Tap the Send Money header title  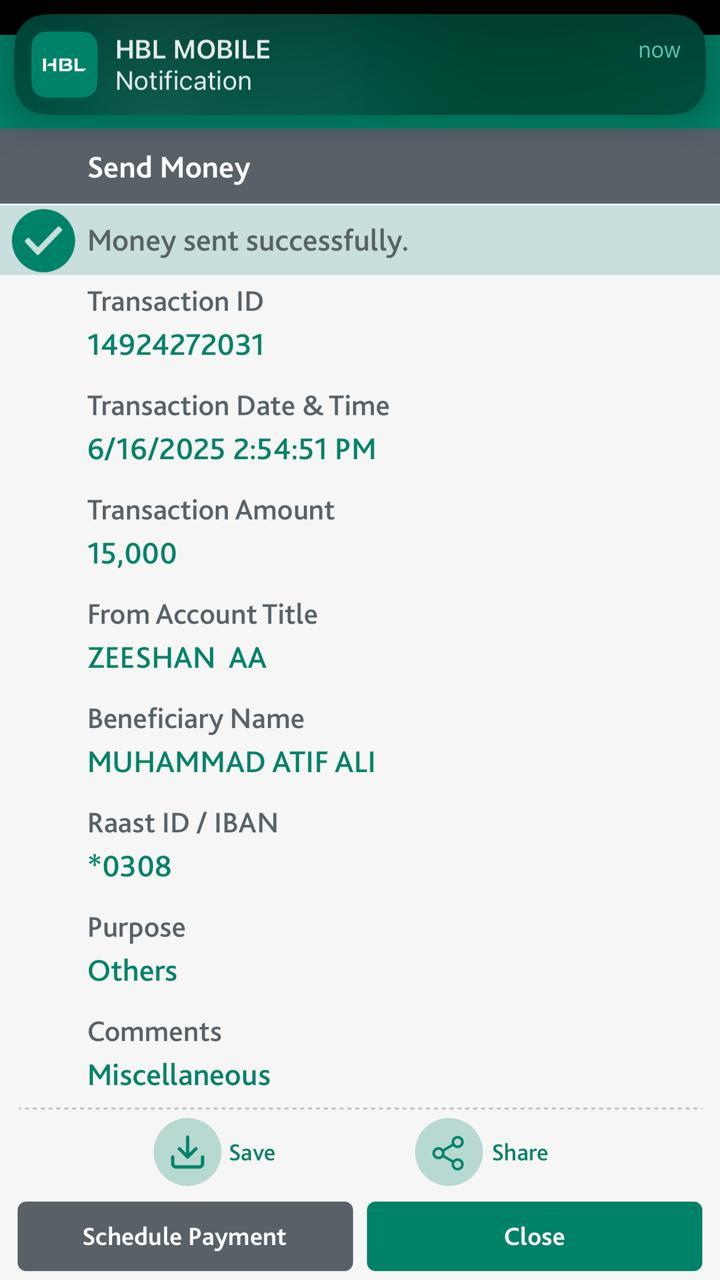[169, 168]
